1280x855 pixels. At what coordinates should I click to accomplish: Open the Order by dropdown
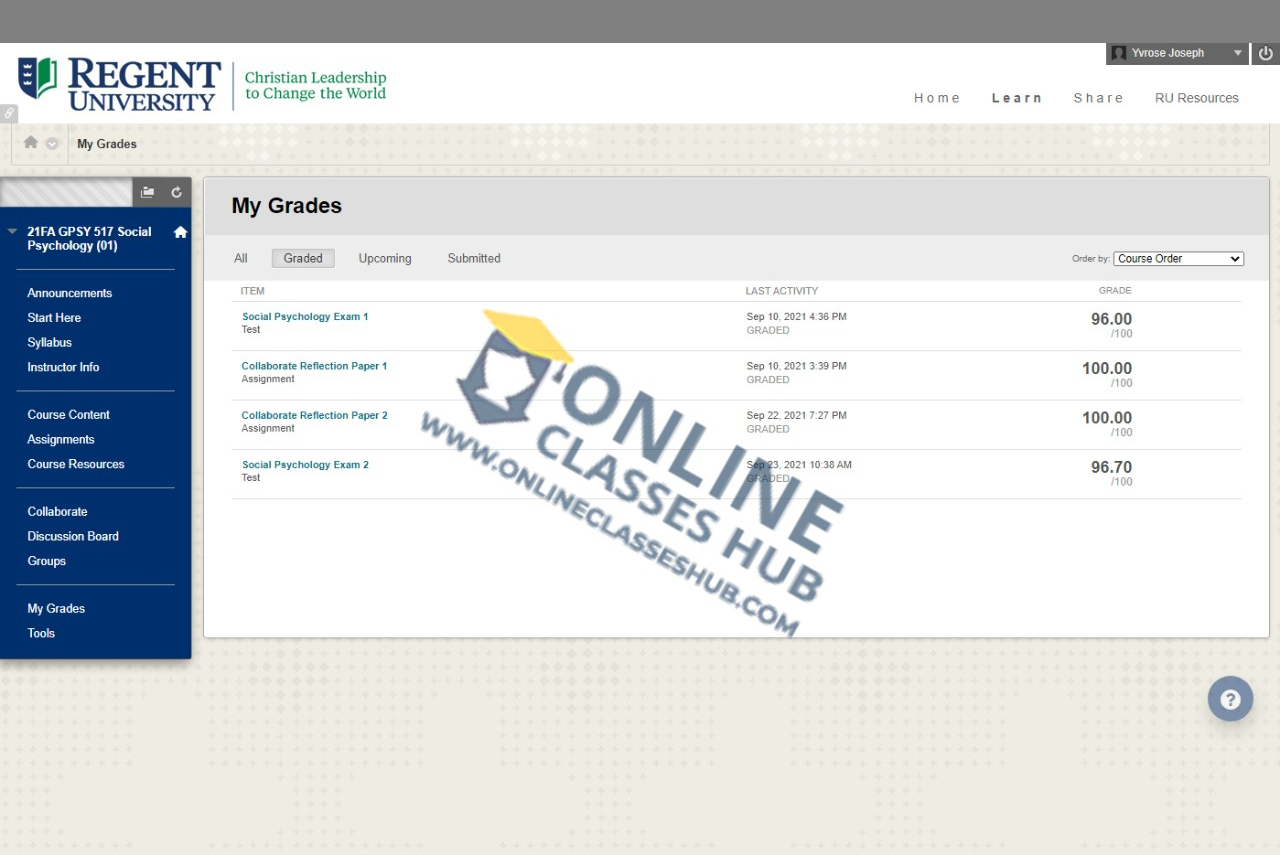click(1178, 258)
